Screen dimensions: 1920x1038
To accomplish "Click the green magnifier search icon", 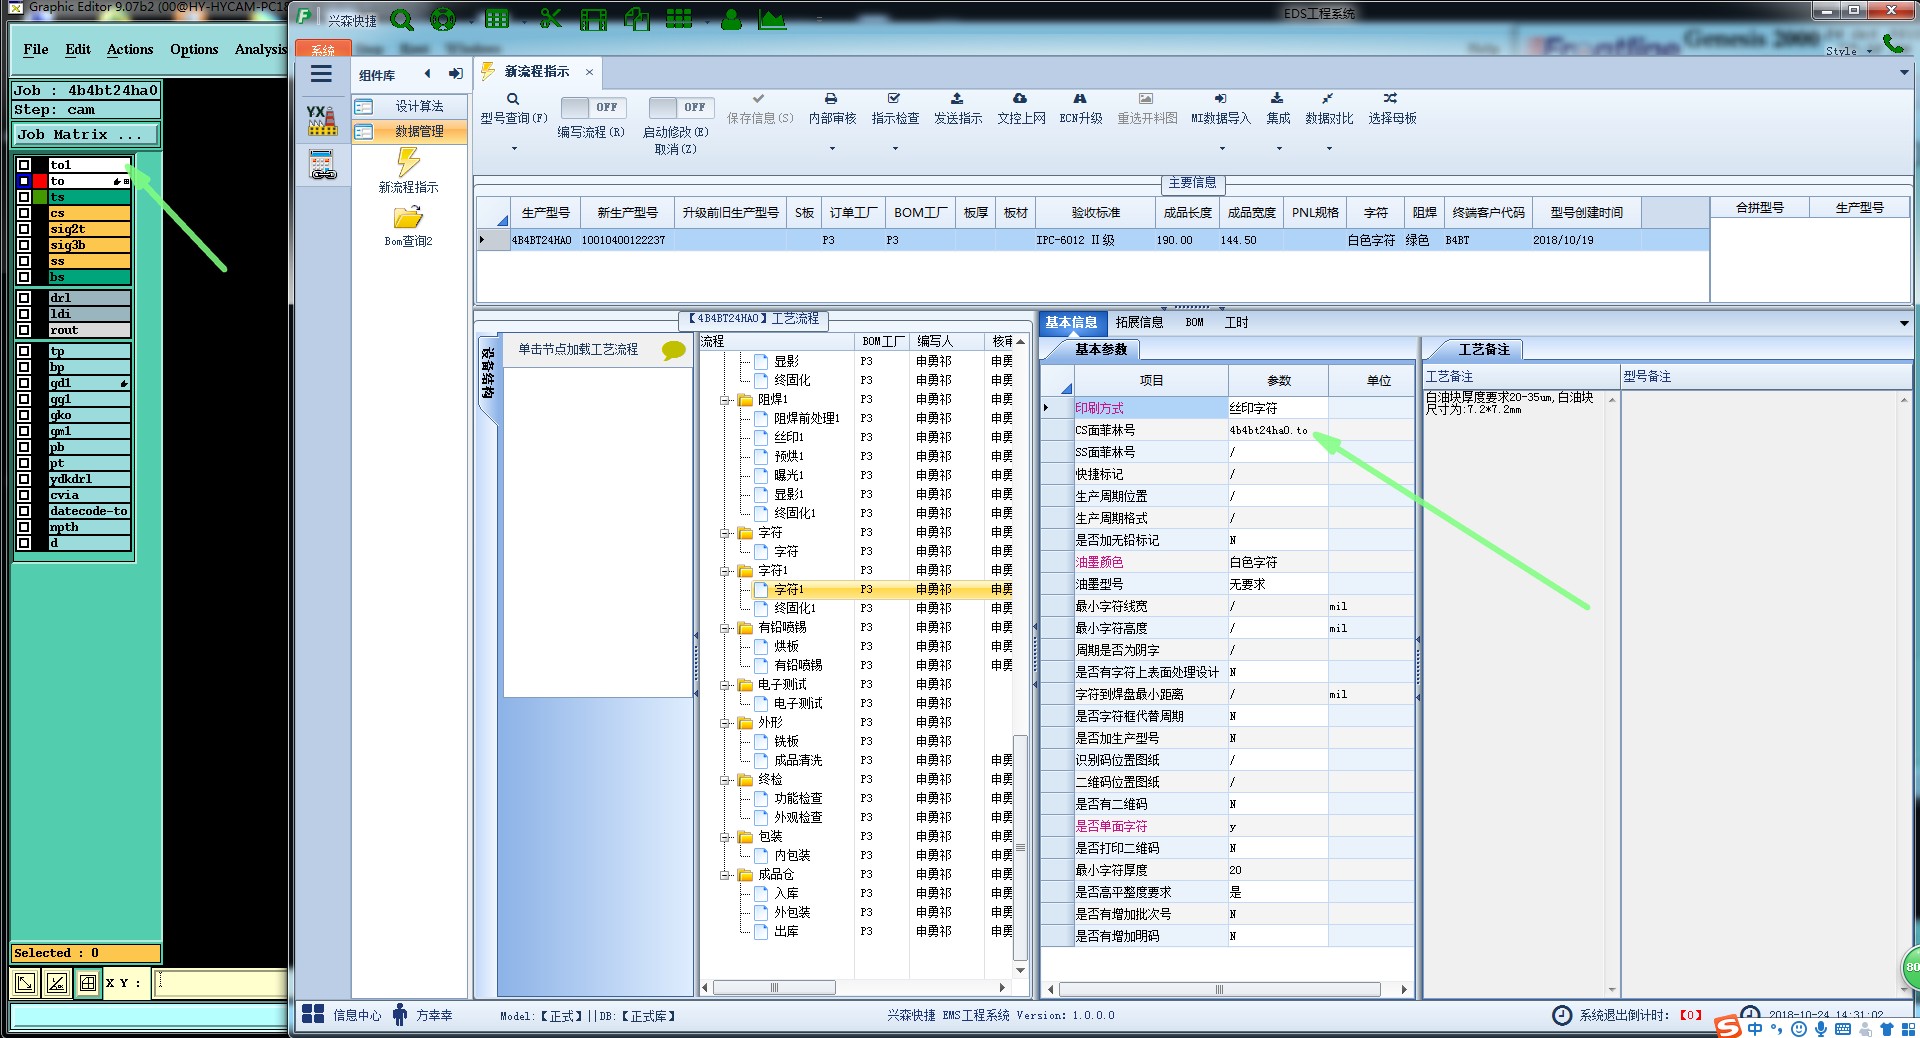I will pyautogui.click(x=402, y=20).
